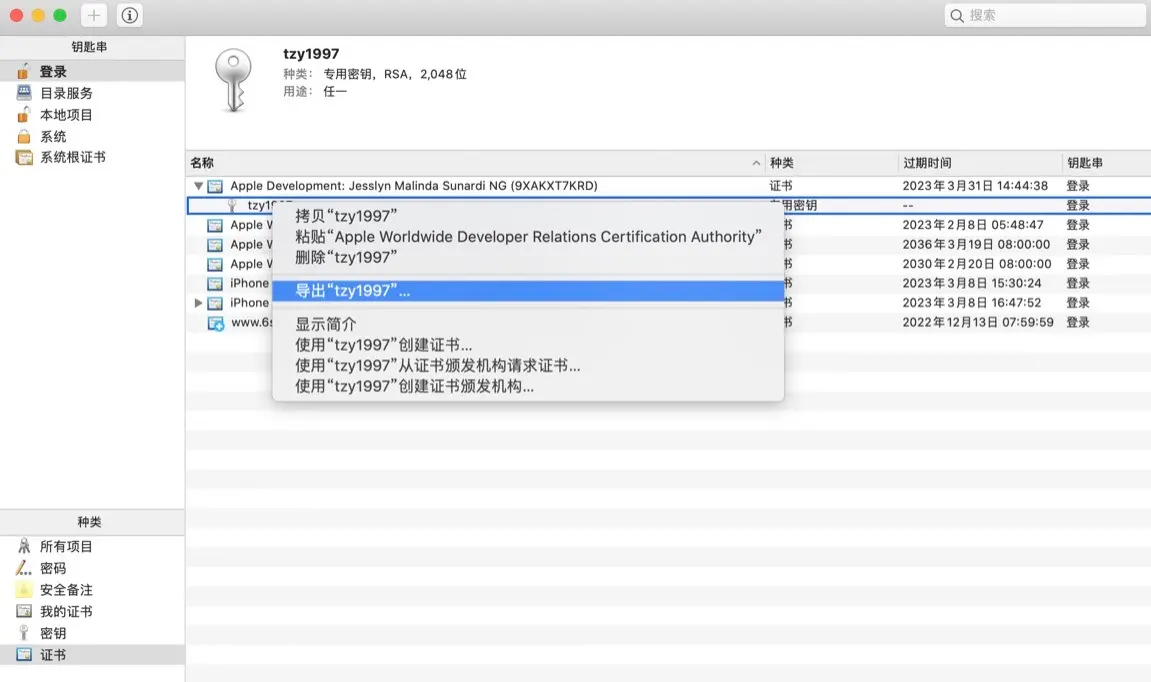Click the 证书 category icon
Viewport: 1151px width, 682px height.
point(24,654)
